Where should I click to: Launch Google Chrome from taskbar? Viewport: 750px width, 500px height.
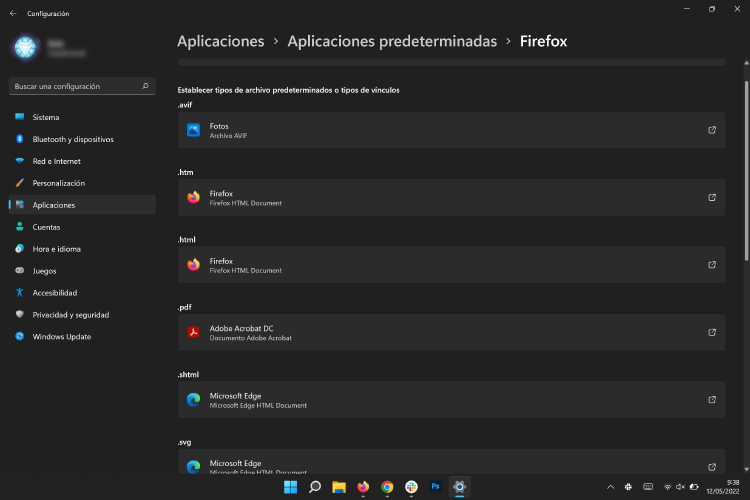point(387,487)
